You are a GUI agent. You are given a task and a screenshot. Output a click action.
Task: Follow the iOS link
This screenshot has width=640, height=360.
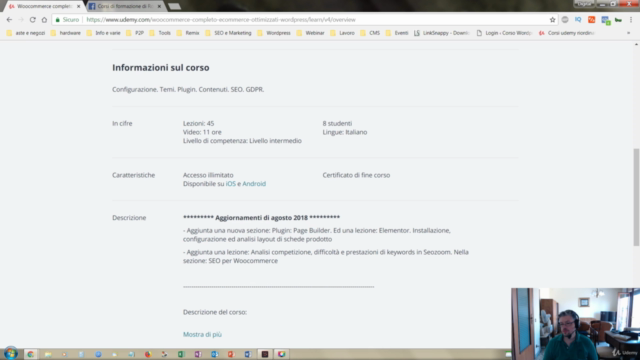pos(231,184)
